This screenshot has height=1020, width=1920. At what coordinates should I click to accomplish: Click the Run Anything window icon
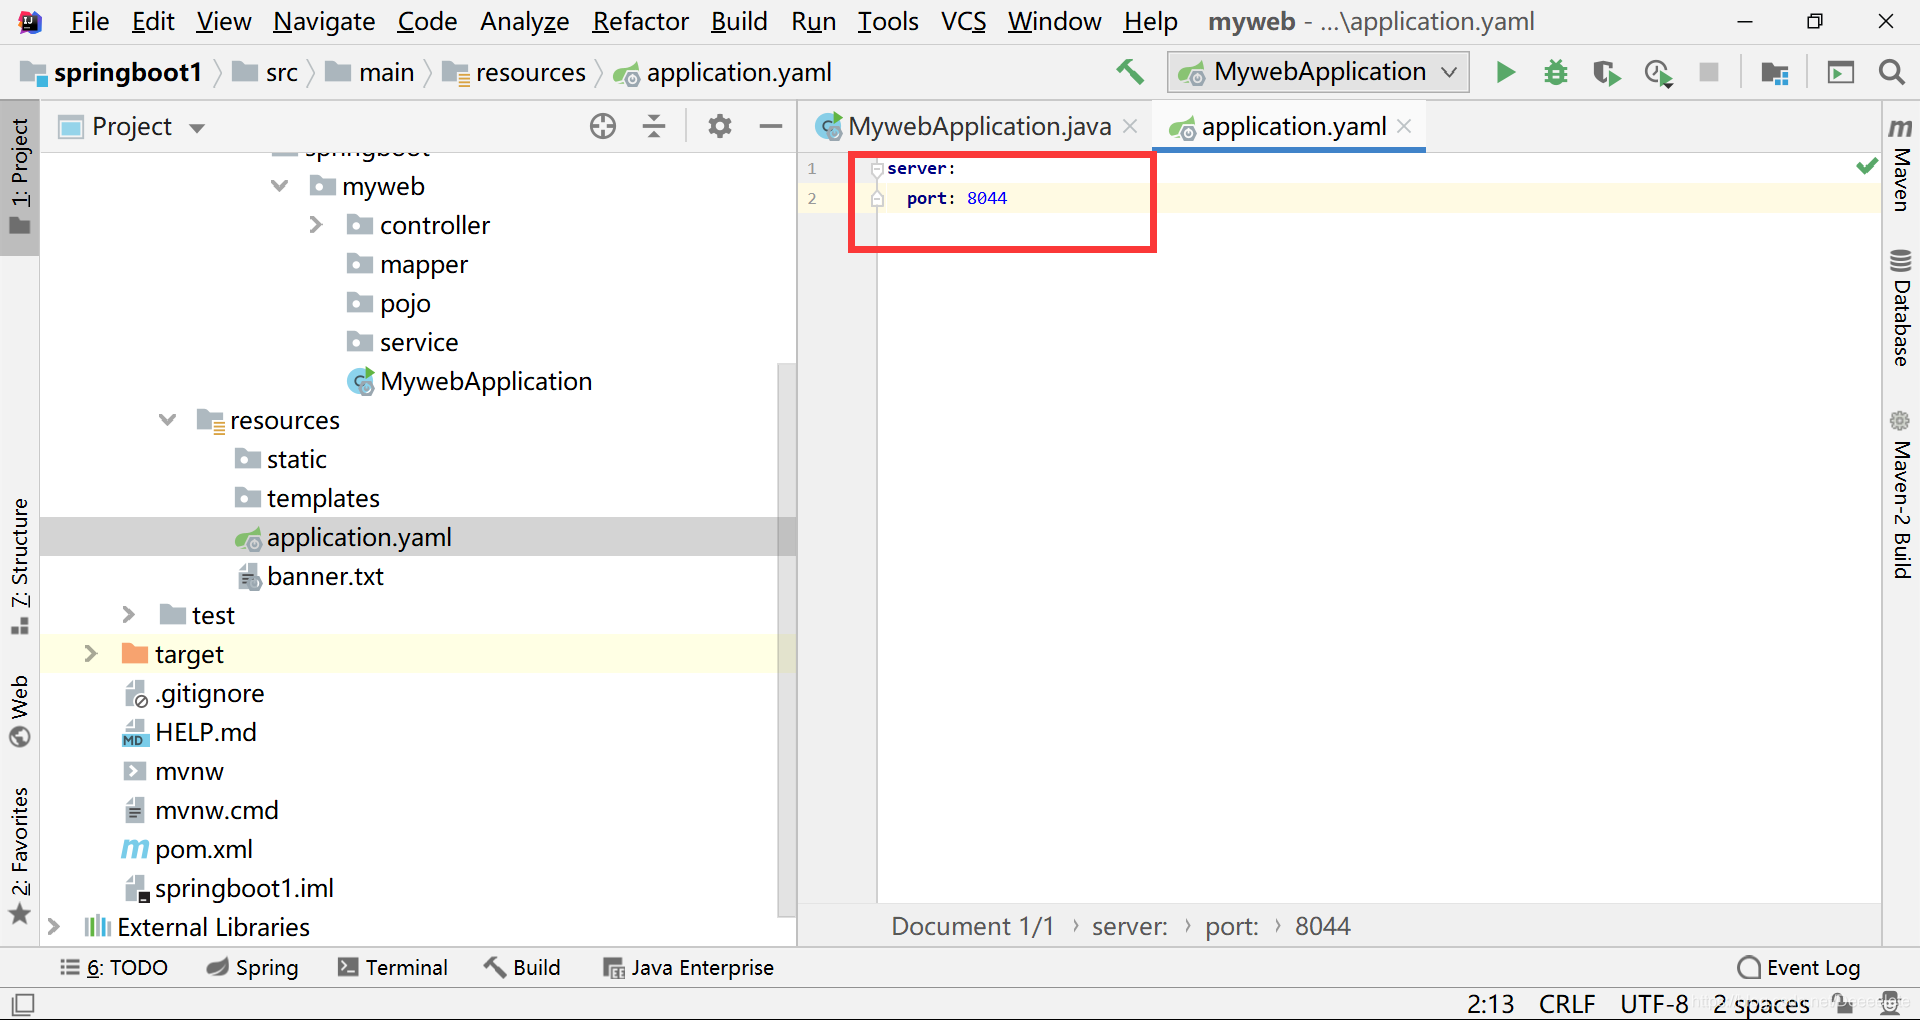1841,72
